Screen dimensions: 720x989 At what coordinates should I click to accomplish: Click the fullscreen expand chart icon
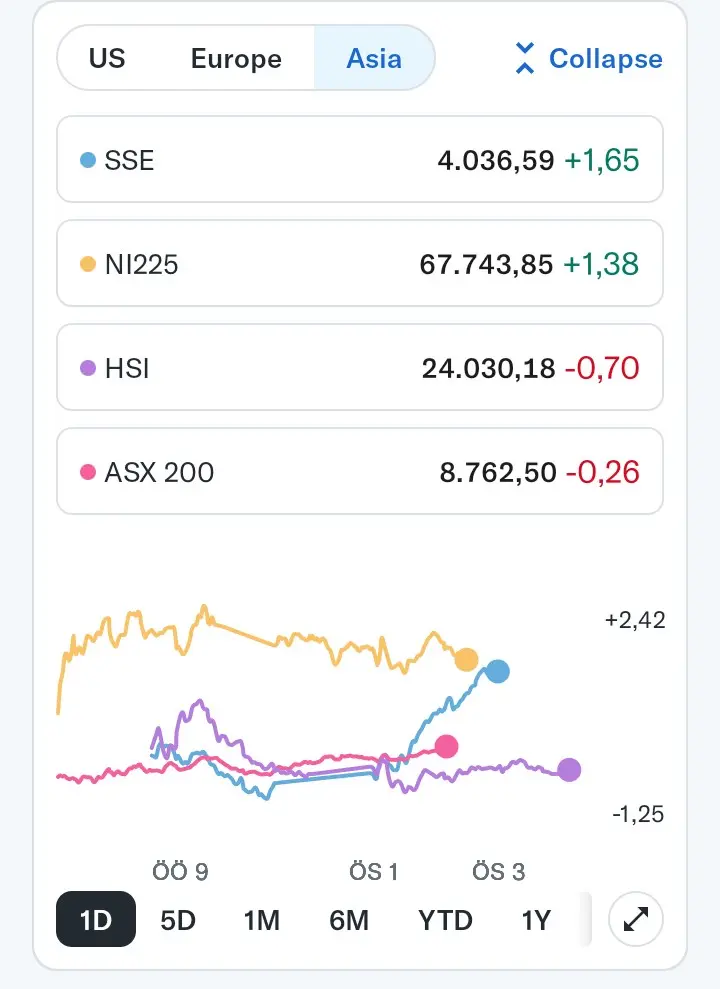[636, 919]
